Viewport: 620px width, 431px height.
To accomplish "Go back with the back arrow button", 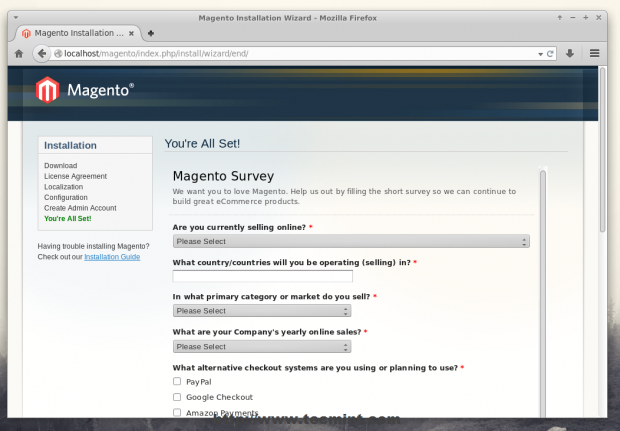I will pyautogui.click(x=41, y=53).
